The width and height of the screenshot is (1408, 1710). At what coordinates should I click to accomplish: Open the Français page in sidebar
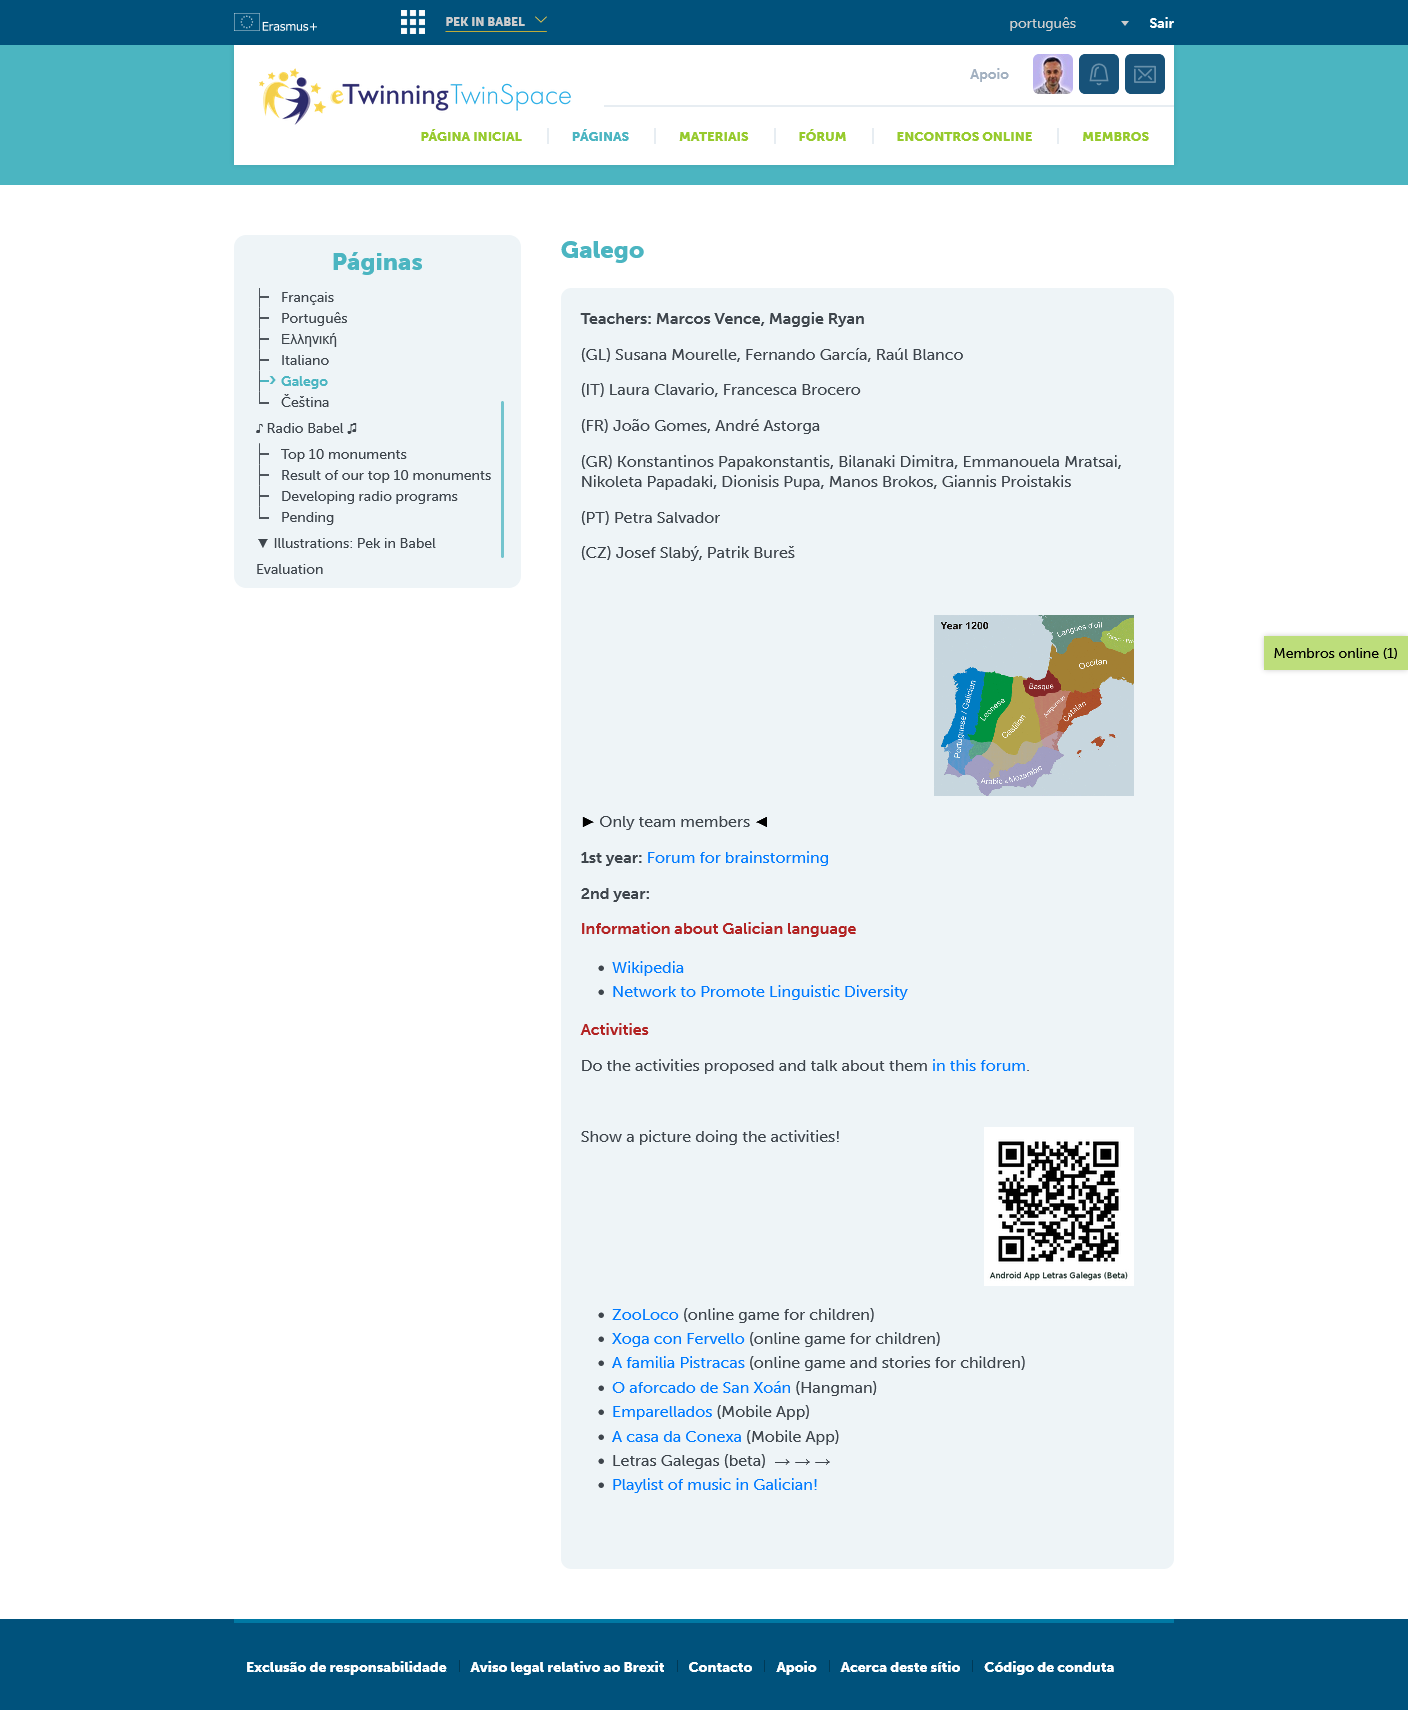coord(307,297)
